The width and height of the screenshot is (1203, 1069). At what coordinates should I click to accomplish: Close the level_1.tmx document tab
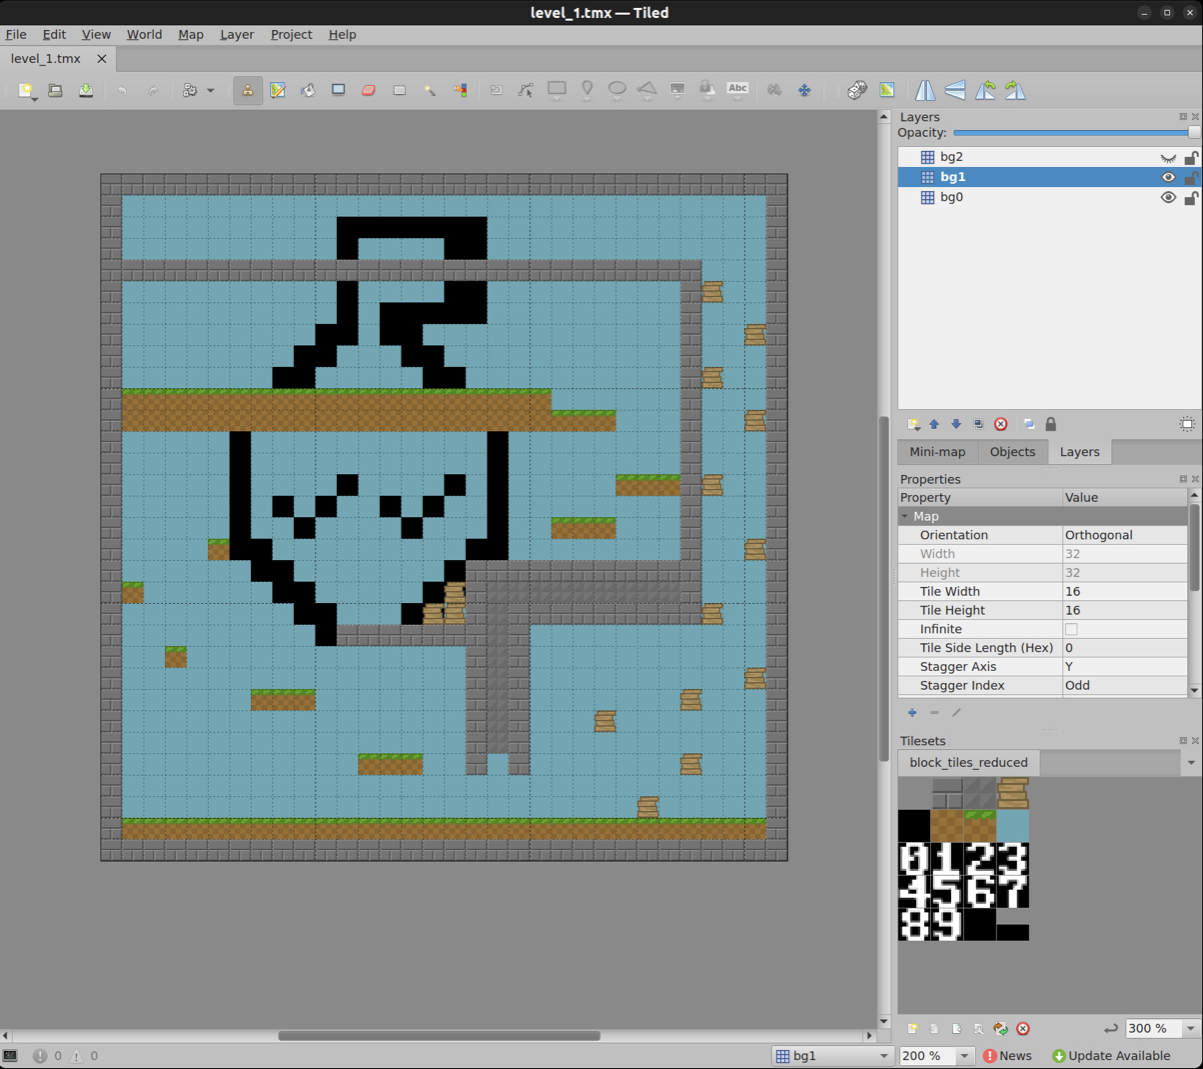pos(101,59)
